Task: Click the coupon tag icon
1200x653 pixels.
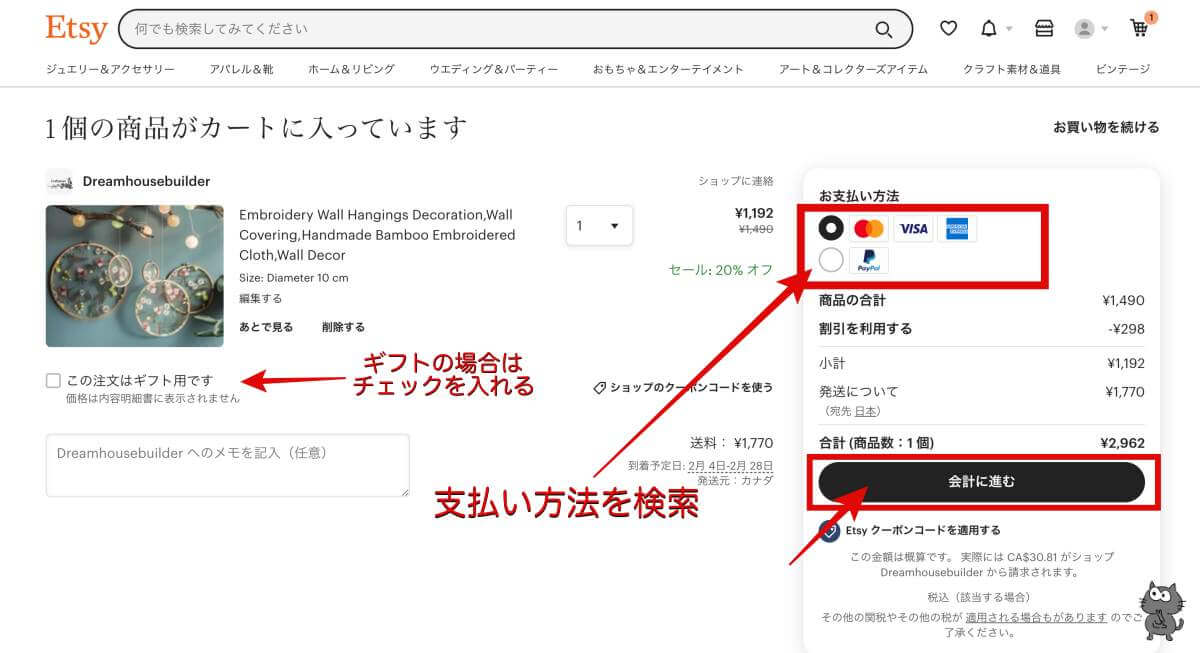Action: coord(600,387)
